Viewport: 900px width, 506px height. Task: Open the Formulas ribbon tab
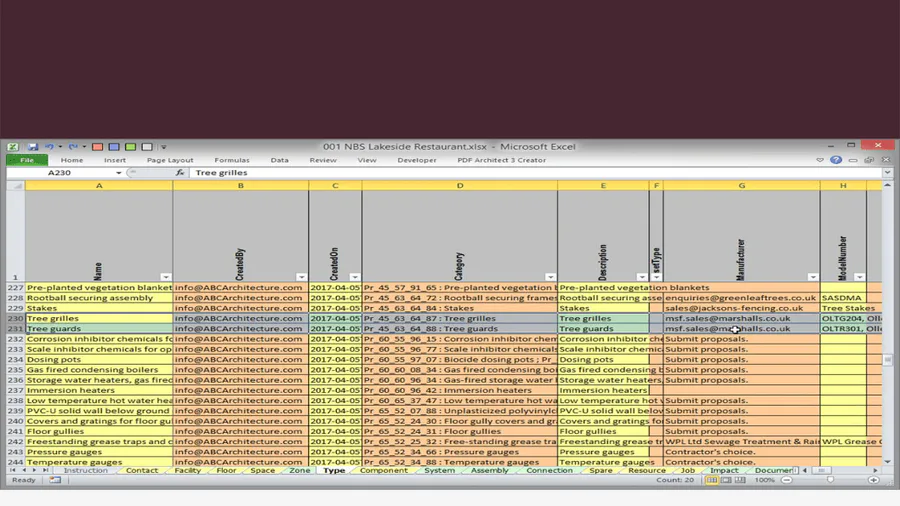click(232, 160)
